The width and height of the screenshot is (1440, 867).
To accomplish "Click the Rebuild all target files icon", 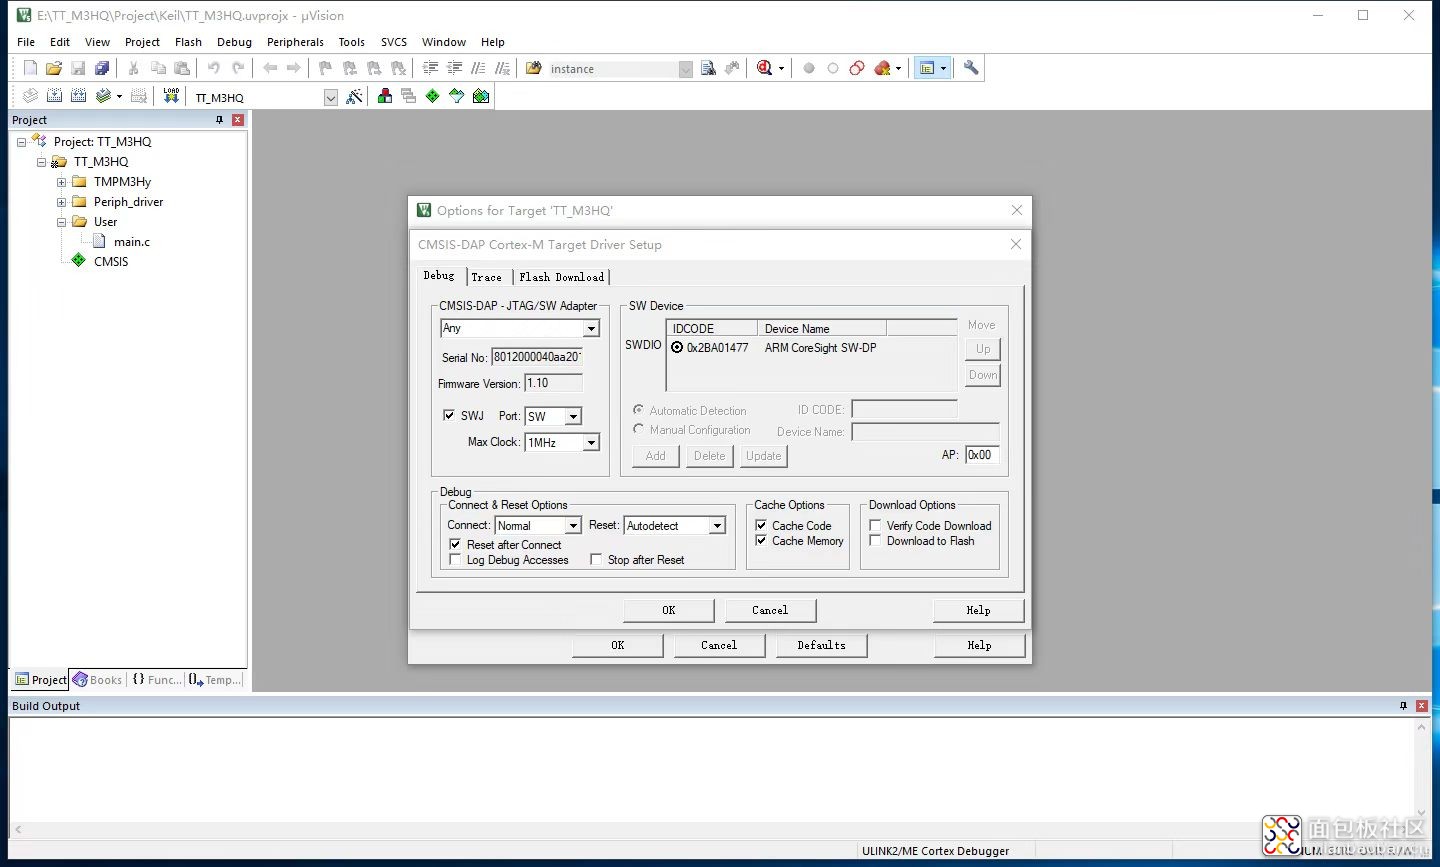I will point(78,96).
